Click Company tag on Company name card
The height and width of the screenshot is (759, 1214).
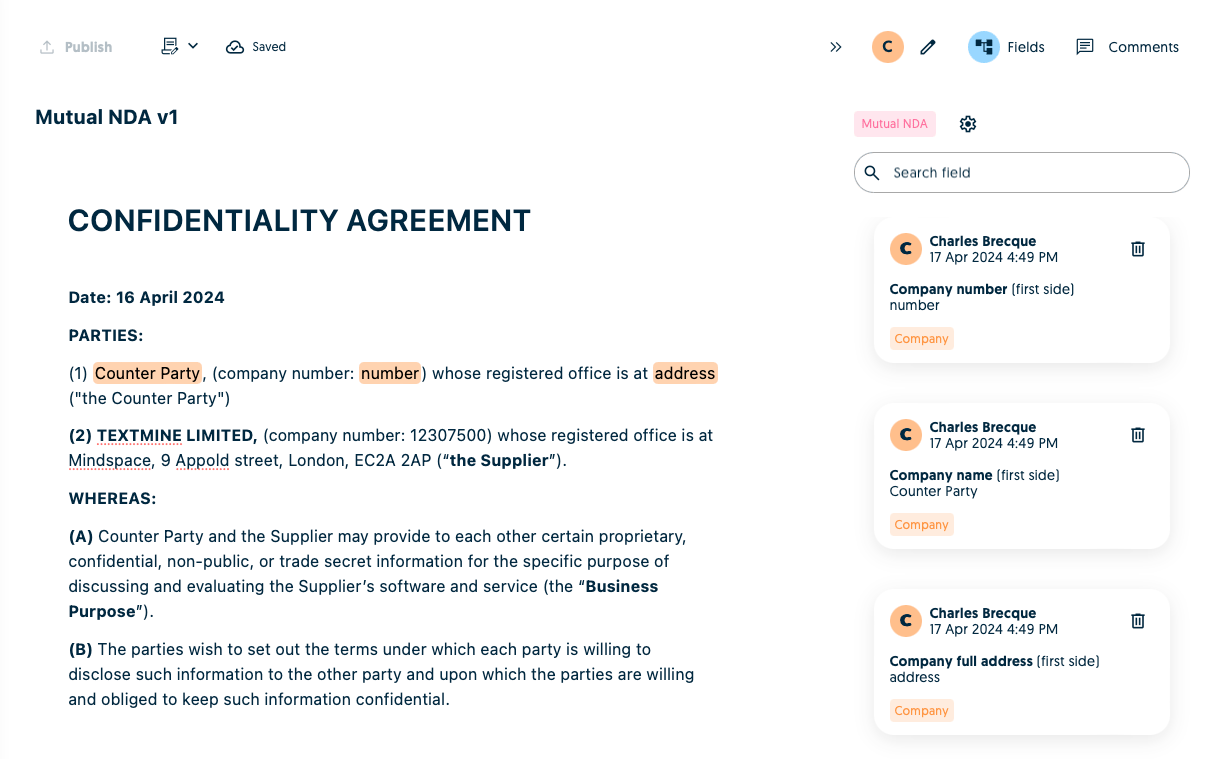click(922, 525)
